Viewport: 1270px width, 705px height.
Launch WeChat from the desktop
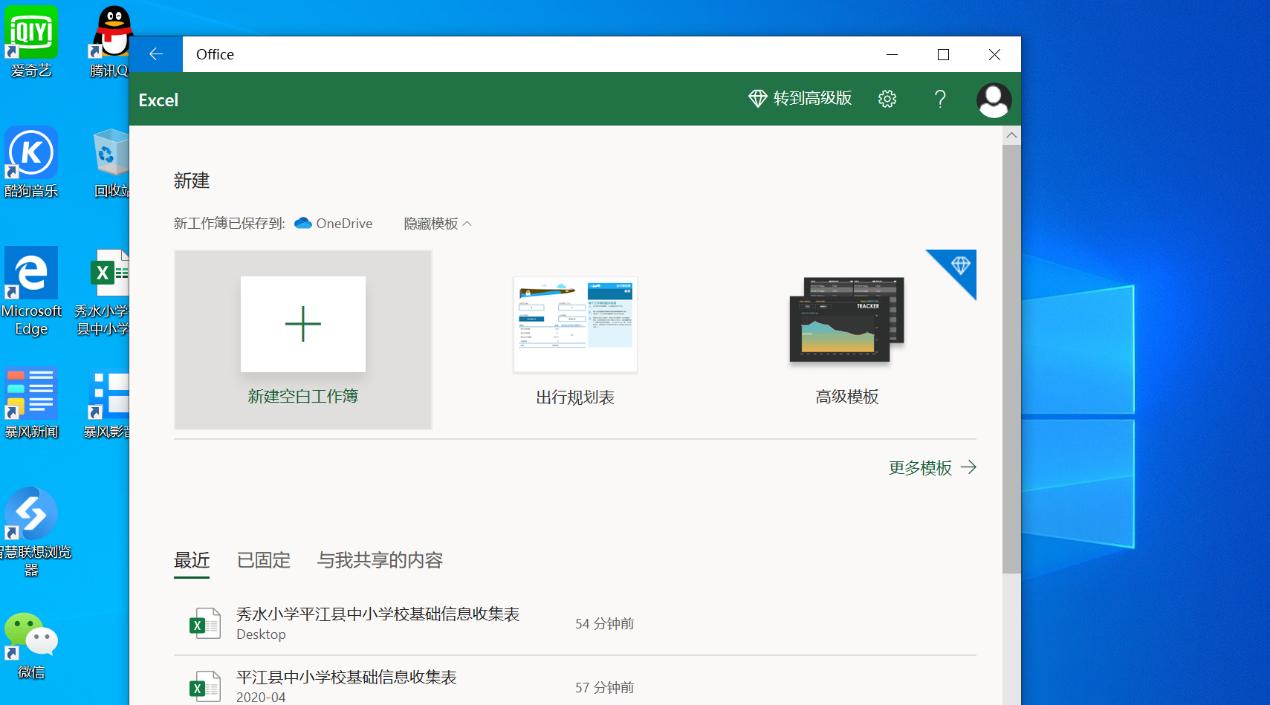point(31,635)
